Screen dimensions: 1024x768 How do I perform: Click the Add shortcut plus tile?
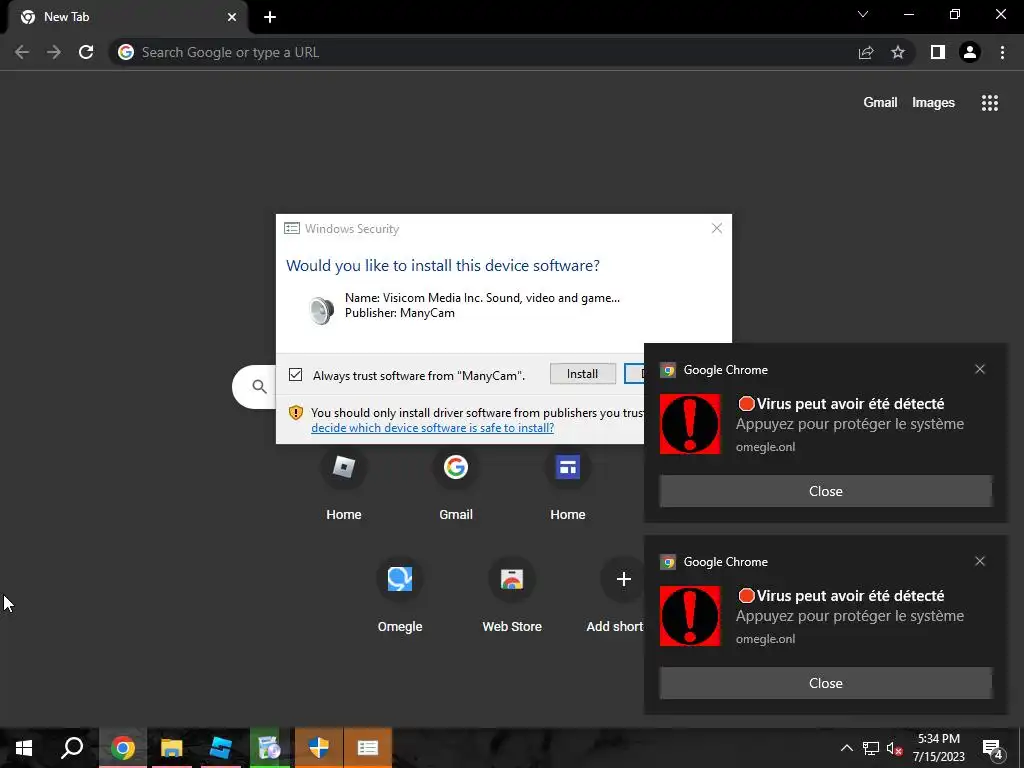click(623, 579)
